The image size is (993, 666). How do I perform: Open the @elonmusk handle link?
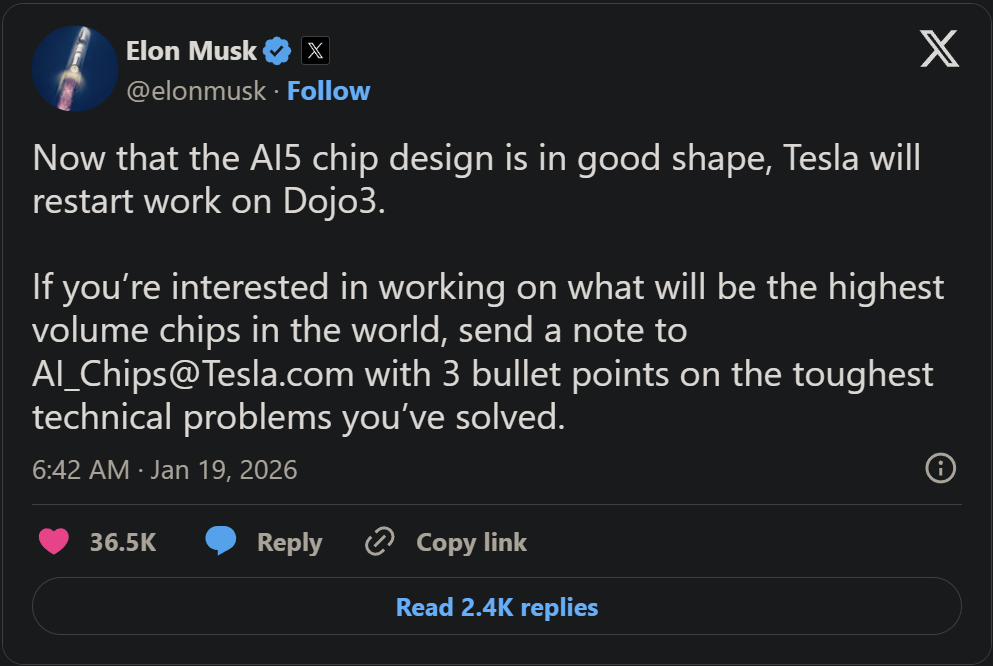click(x=196, y=91)
